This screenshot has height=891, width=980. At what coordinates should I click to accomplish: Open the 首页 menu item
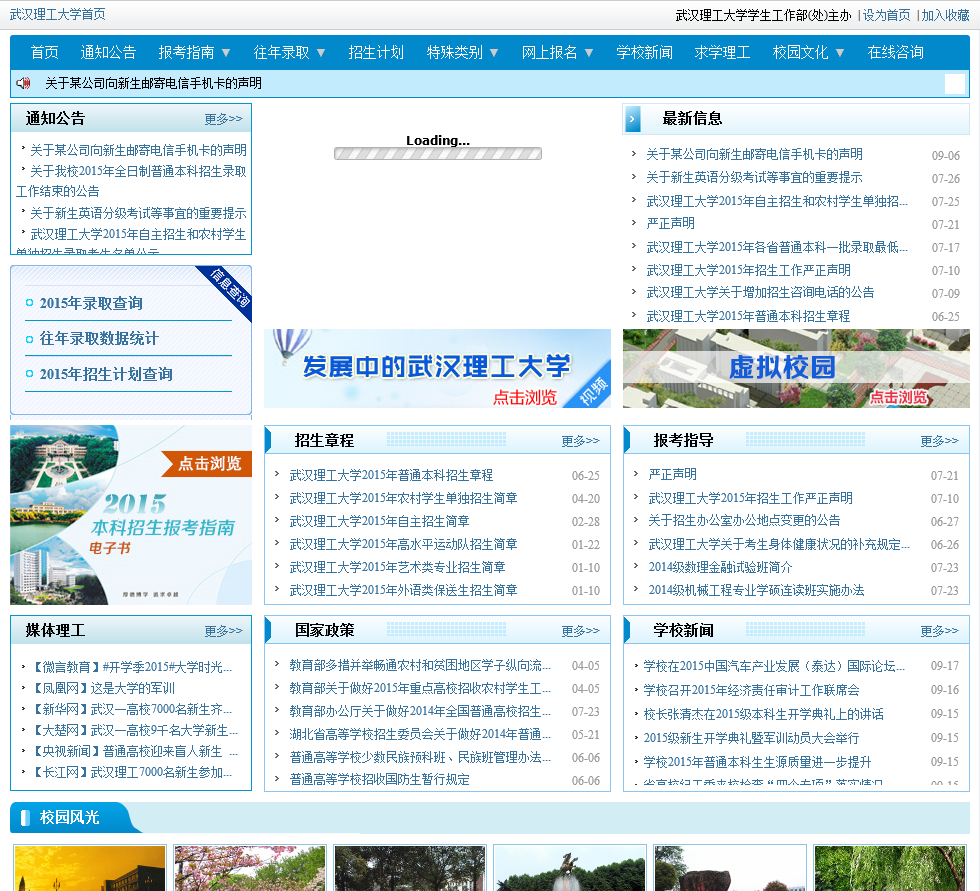click(x=44, y=52)
